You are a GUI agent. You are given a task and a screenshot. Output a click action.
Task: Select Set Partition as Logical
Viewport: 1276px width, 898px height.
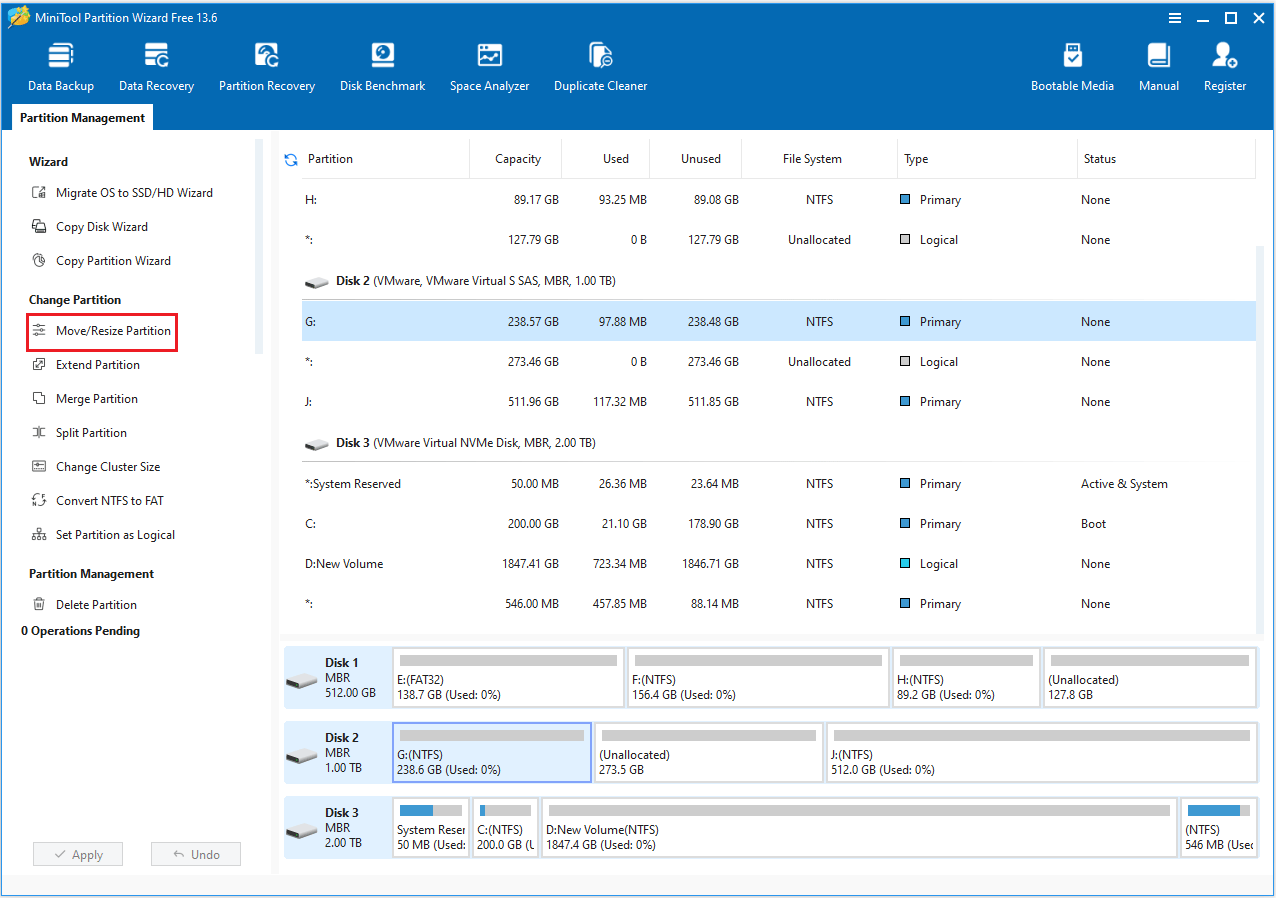tap(103, 535)
